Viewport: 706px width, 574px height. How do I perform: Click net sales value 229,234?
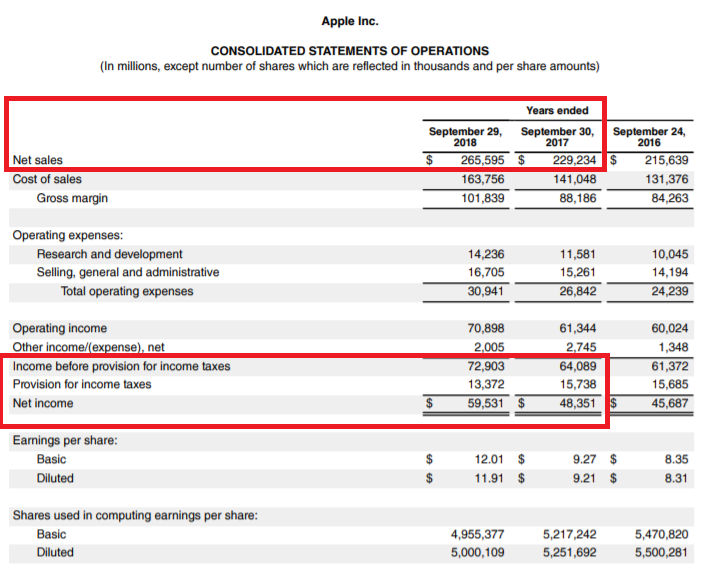pos(574,160)
